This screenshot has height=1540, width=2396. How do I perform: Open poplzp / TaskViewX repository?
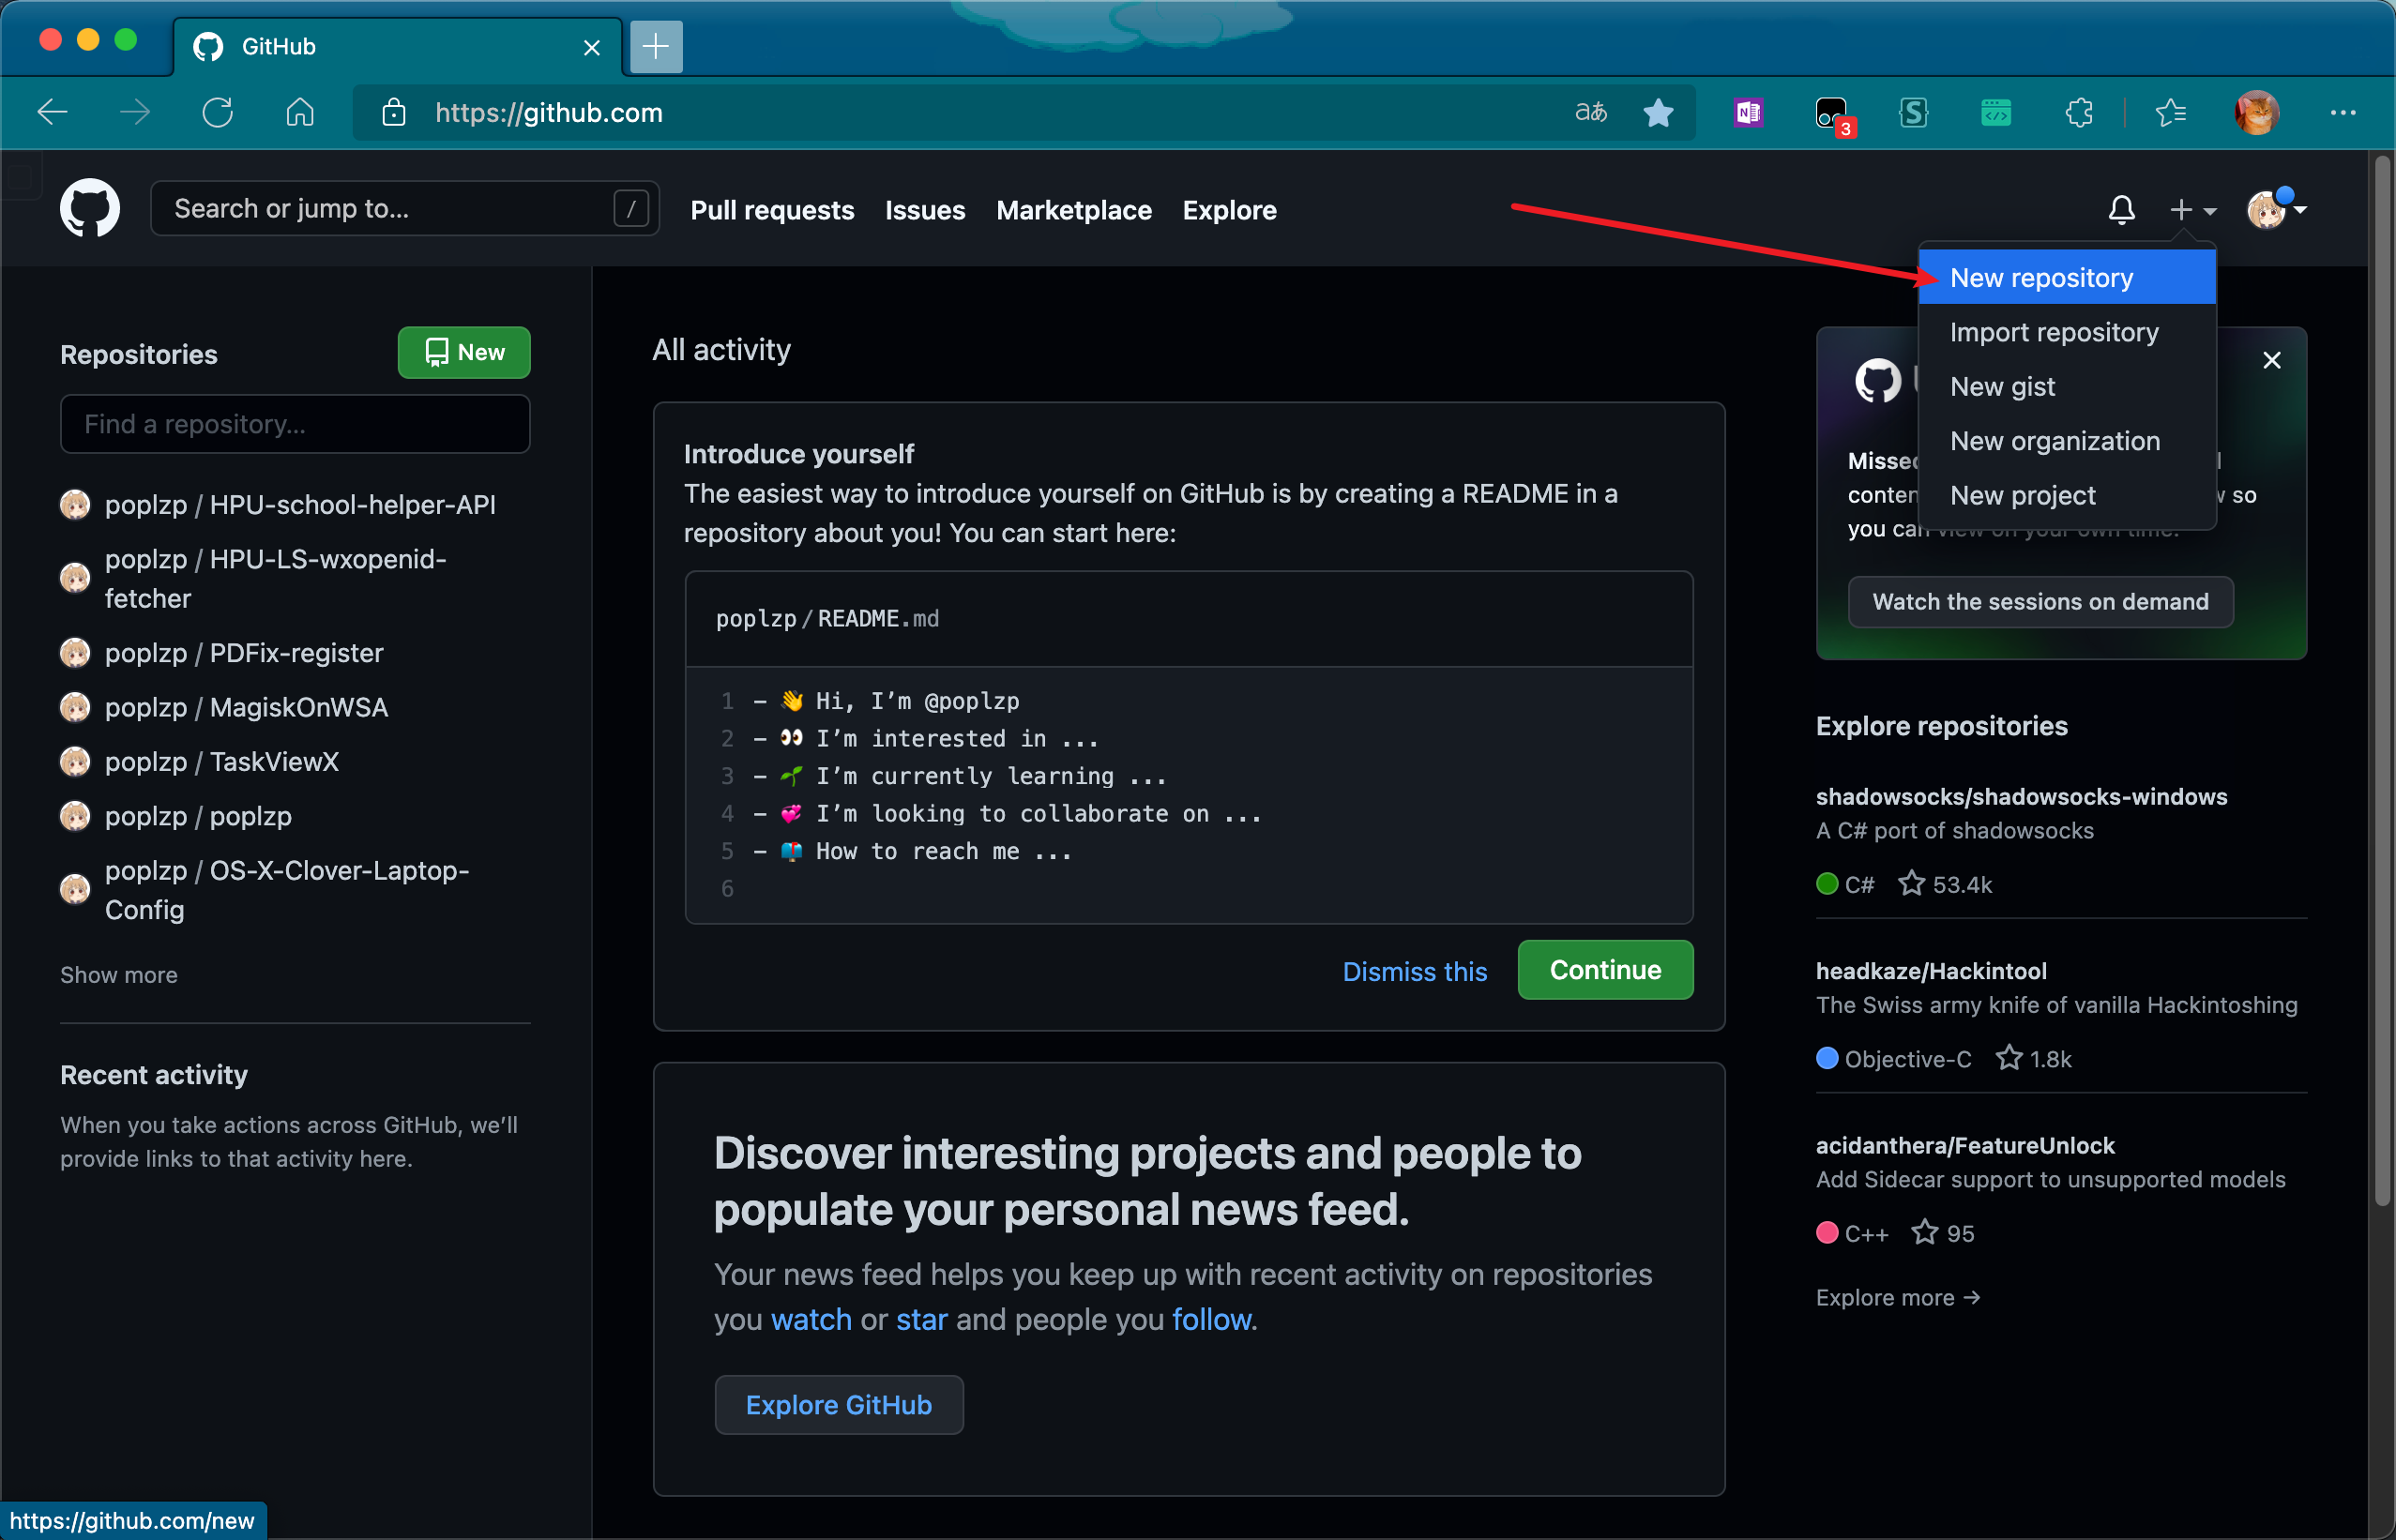222,762
